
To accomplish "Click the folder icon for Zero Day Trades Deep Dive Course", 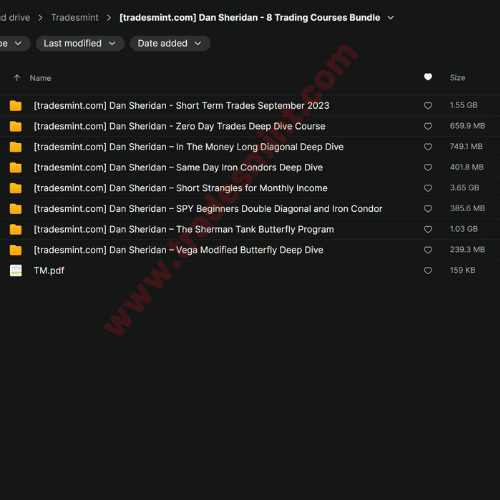I will pyautogui.click(x=16, y=126).
